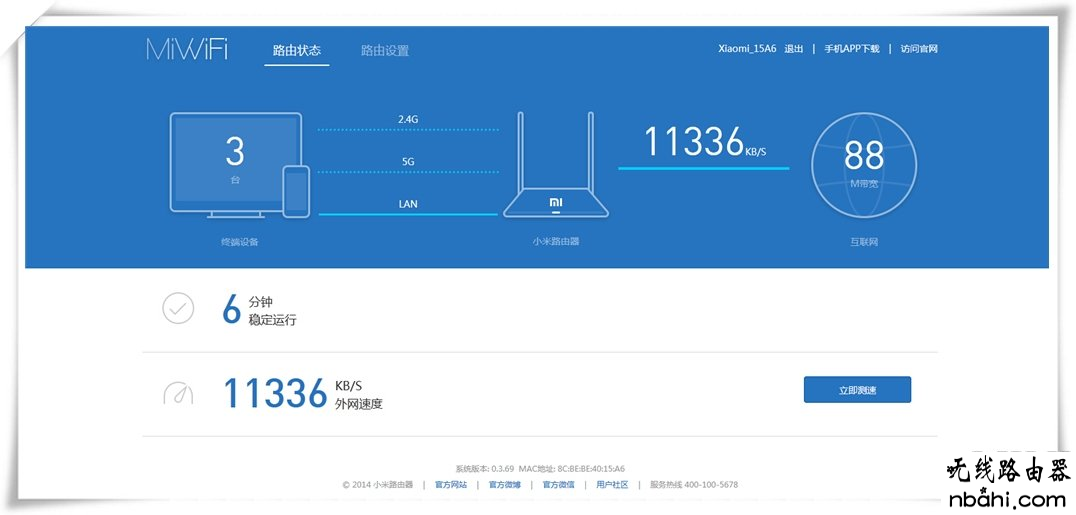Open the 用户社区 footer link

tap(612, 485)
